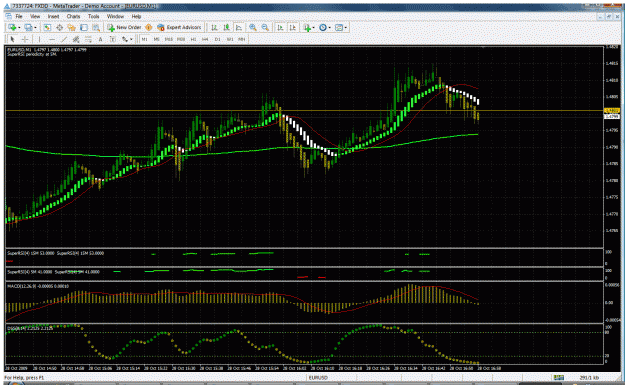Select the Text Label tool

click(x=113, y=39)
